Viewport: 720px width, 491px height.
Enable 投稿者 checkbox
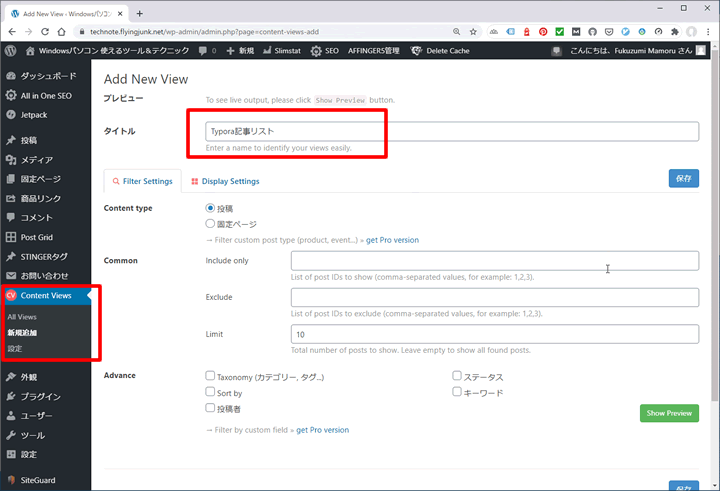point(210,407)
